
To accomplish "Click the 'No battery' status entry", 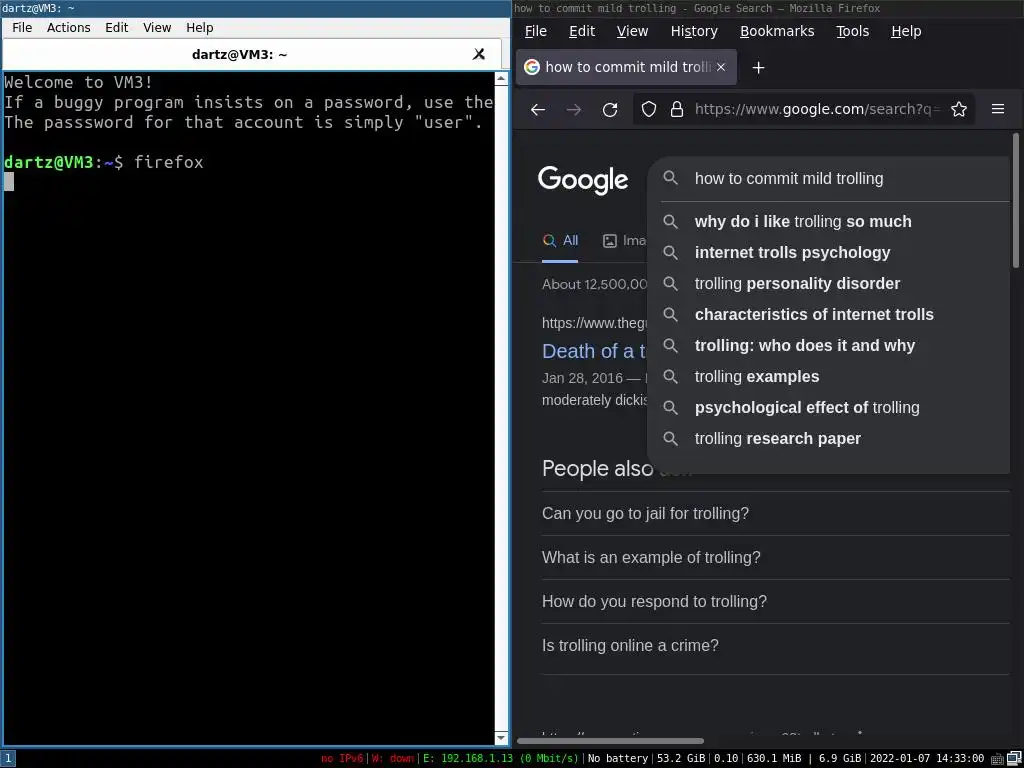I will click(x=617, y=759).
